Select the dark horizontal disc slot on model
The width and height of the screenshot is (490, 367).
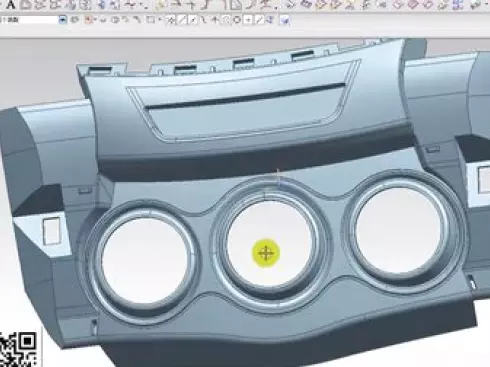click(245, 96)
